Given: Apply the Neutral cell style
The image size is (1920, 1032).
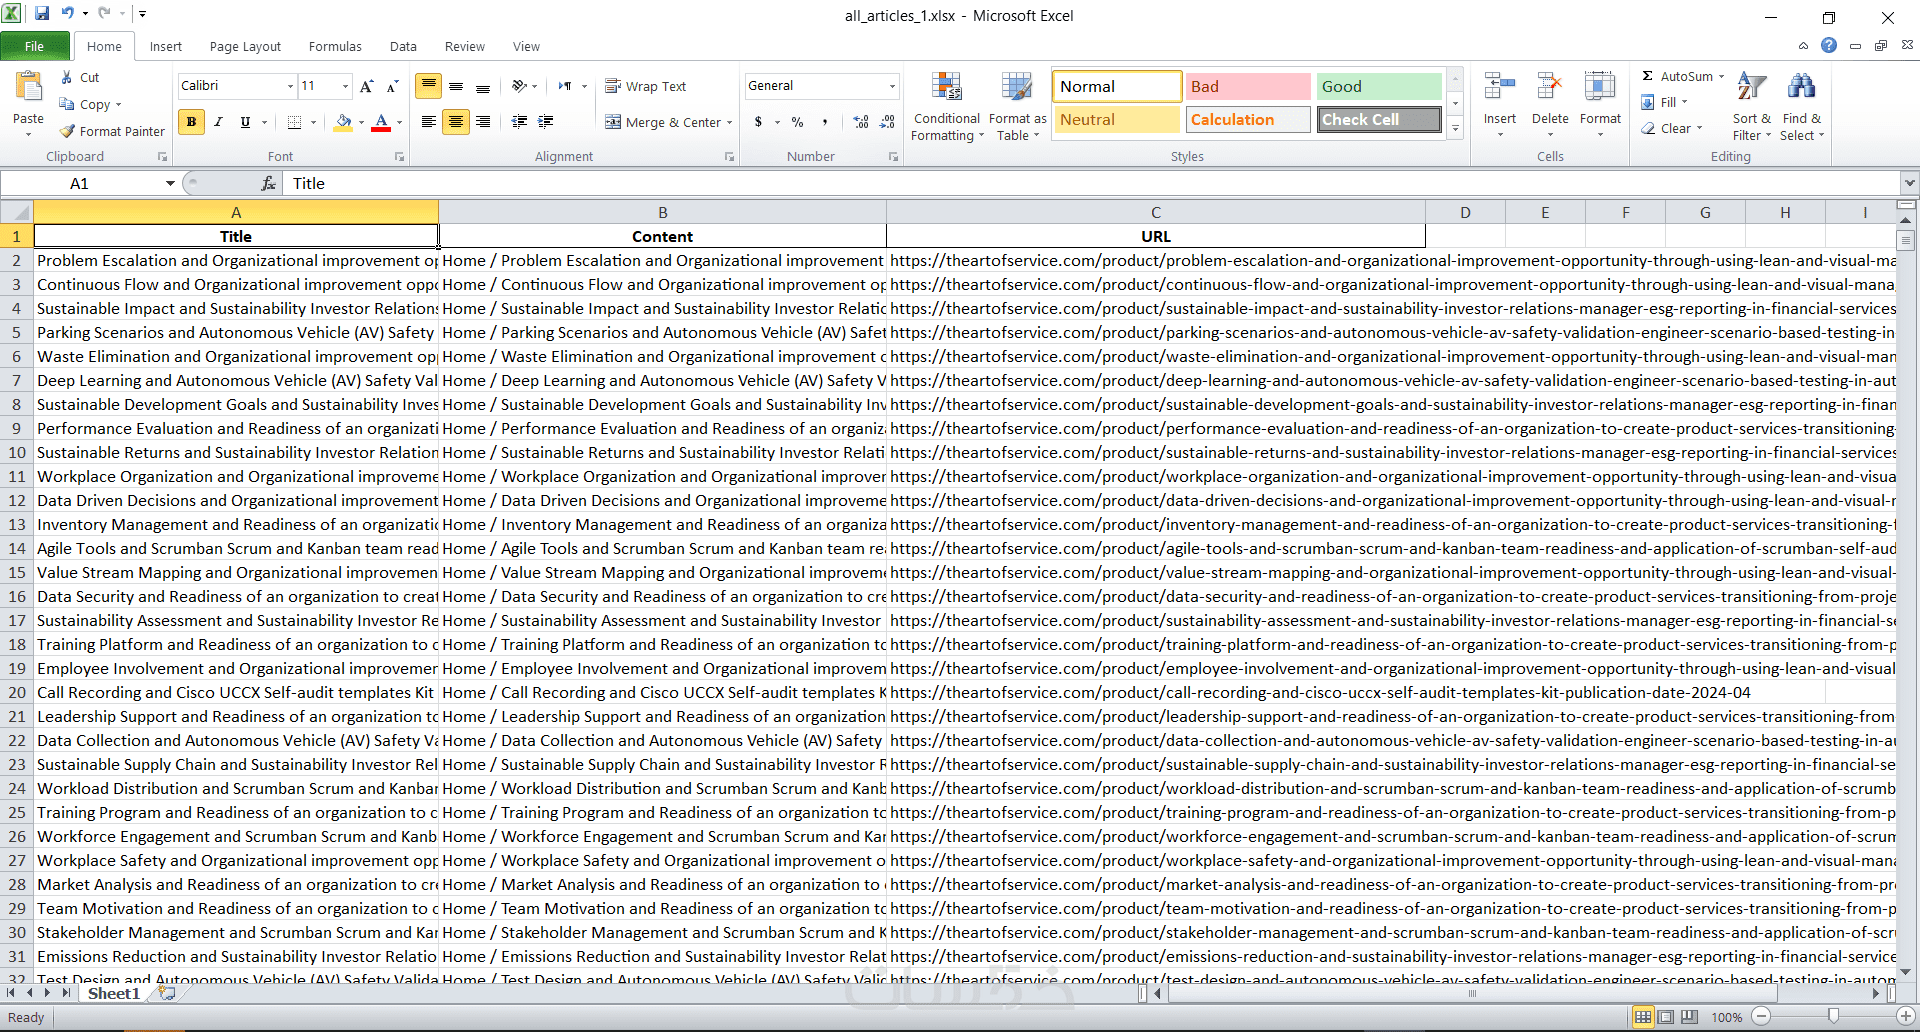Looking at the screenshot, I should point(1117,120).
